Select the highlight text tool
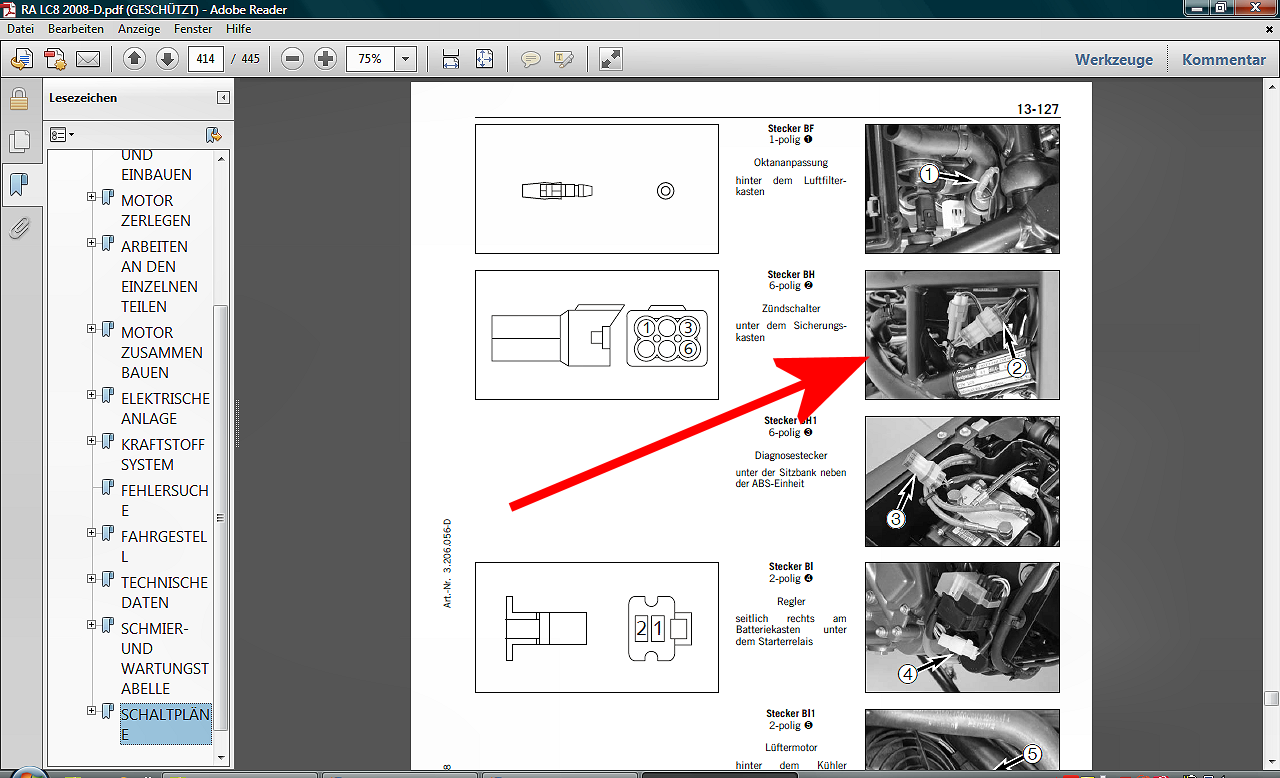Viewport: 1280px width, 778px height. click(563, 59)
